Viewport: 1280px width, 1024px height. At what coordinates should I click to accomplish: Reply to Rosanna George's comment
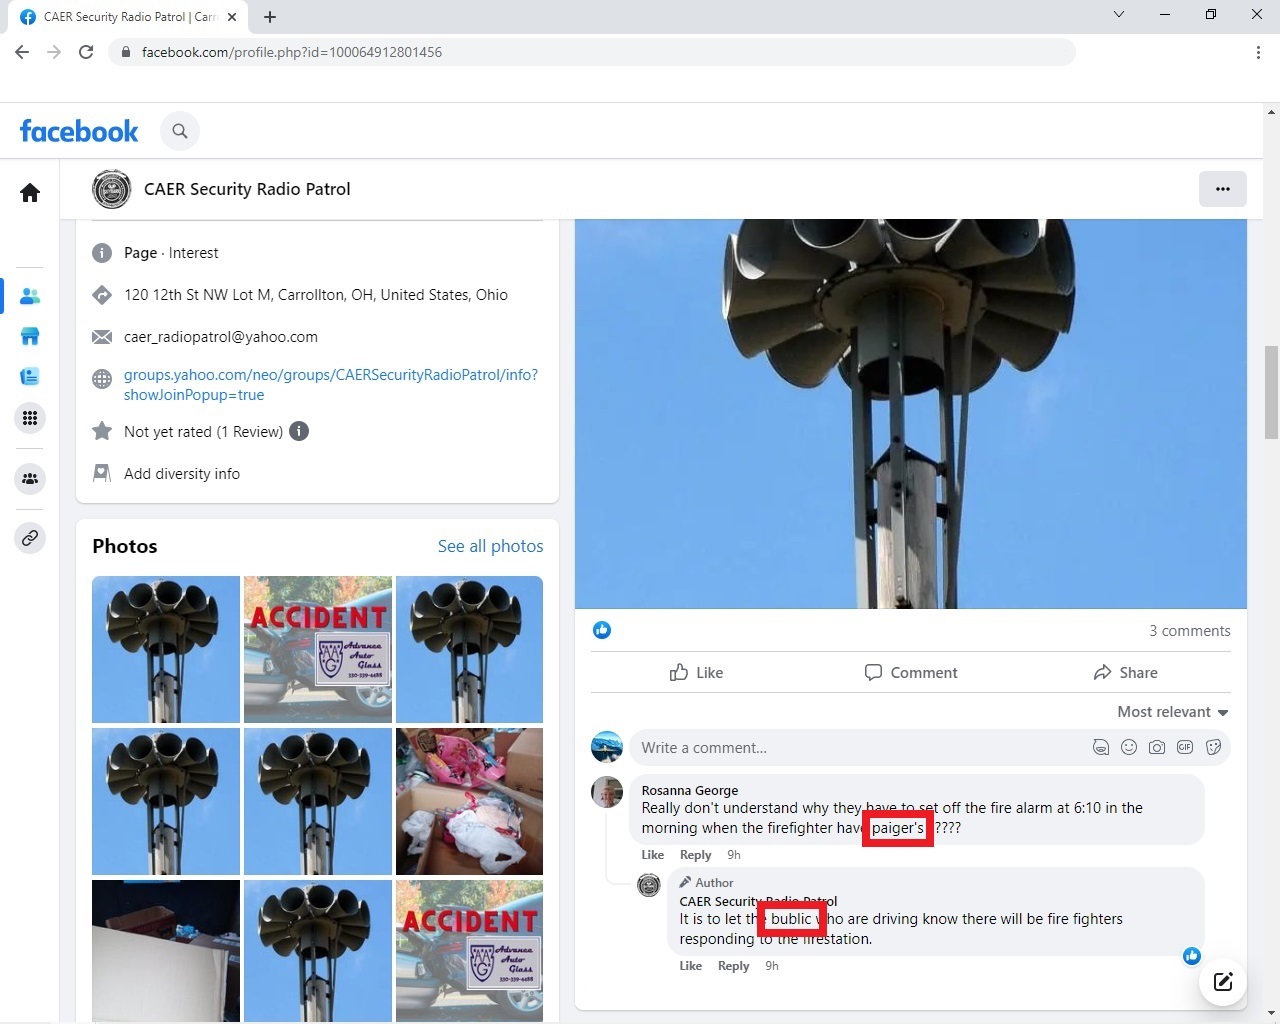[x=696, y=855]
